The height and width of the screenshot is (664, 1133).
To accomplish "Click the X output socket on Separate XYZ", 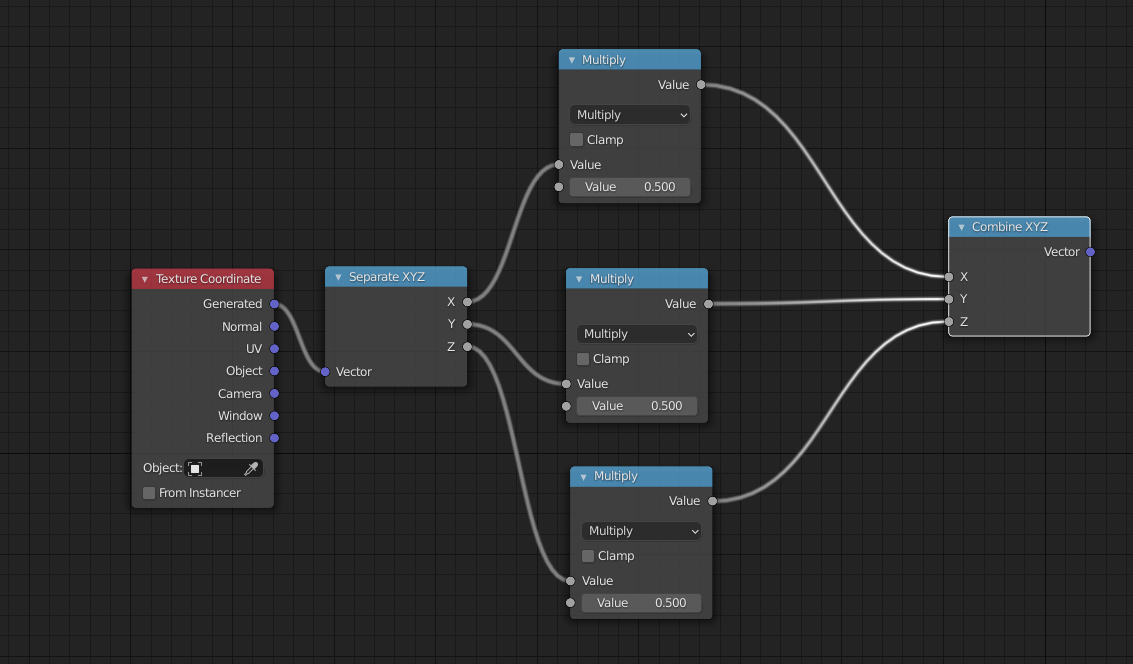I will point(467,301).
